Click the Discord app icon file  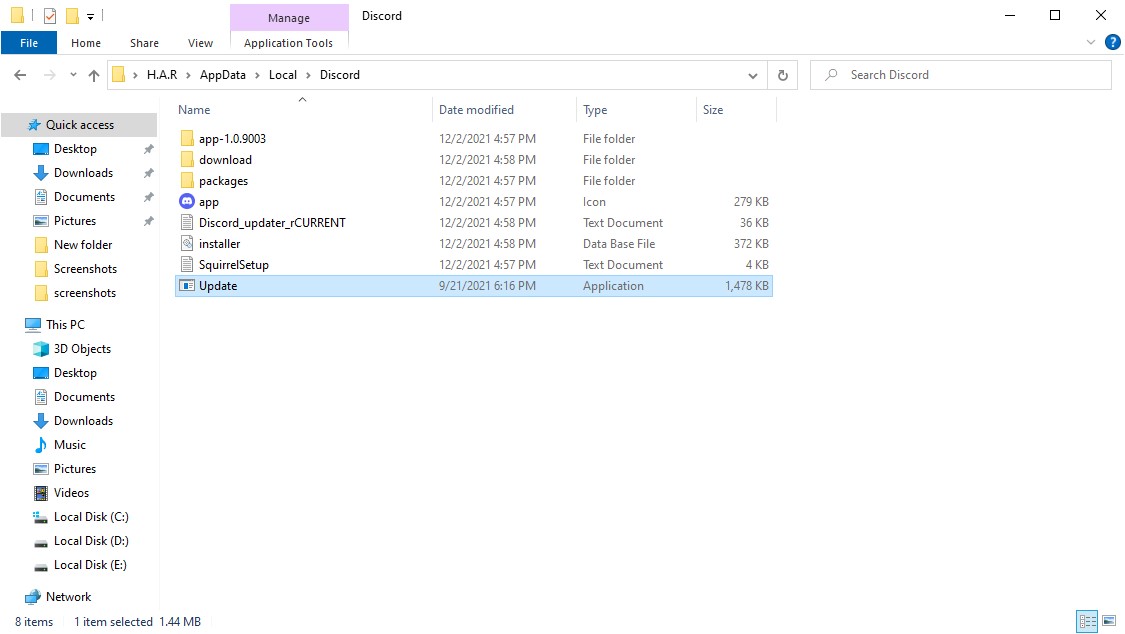click(187, 202)
